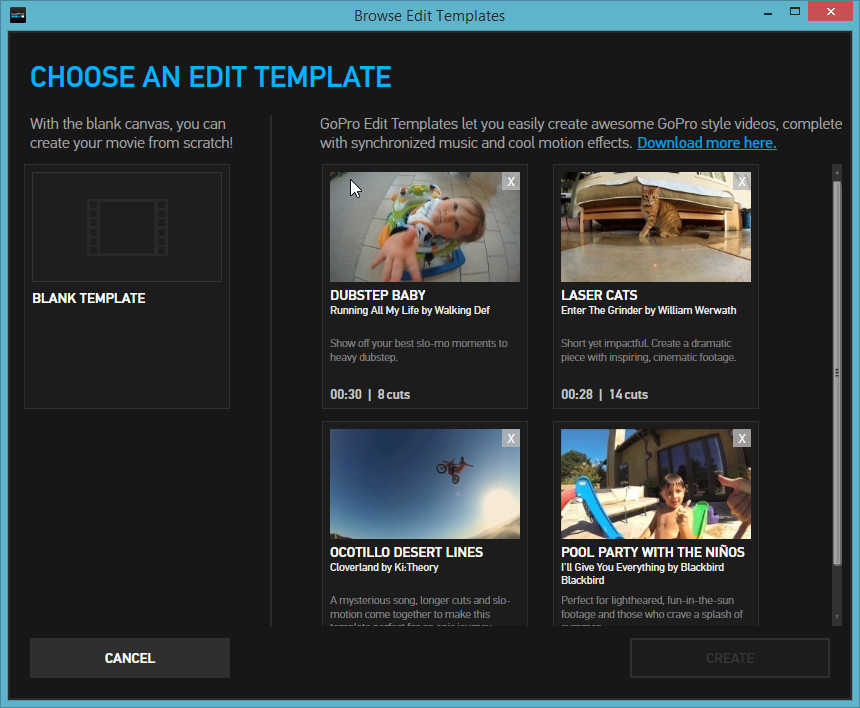Screen dimensions: 860x708
Task: Select the blank template filmstrip icon
Action: (x=127, y=227)
